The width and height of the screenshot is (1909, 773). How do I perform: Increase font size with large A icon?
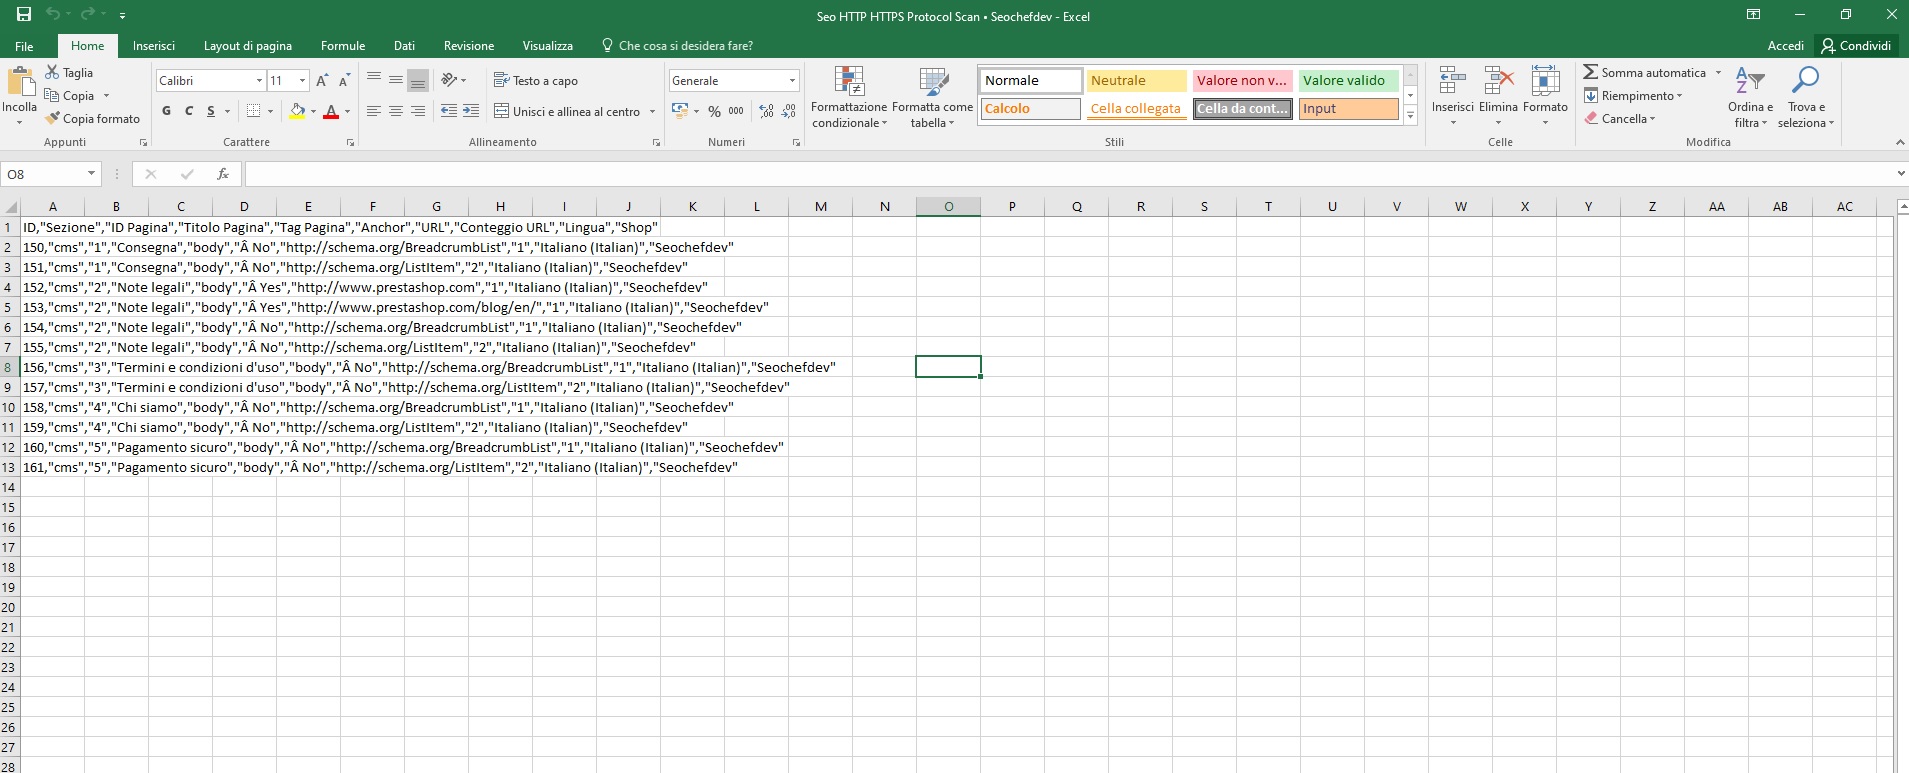coord(322,80)
